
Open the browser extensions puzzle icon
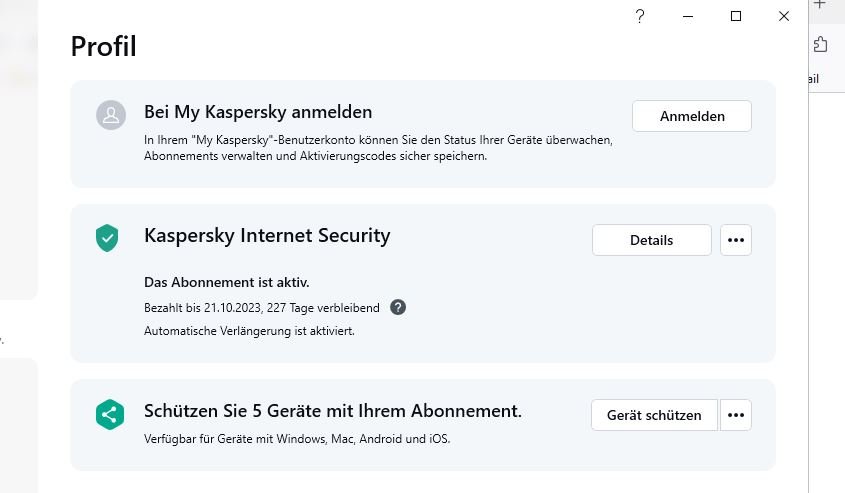click(x=821, y=44)
